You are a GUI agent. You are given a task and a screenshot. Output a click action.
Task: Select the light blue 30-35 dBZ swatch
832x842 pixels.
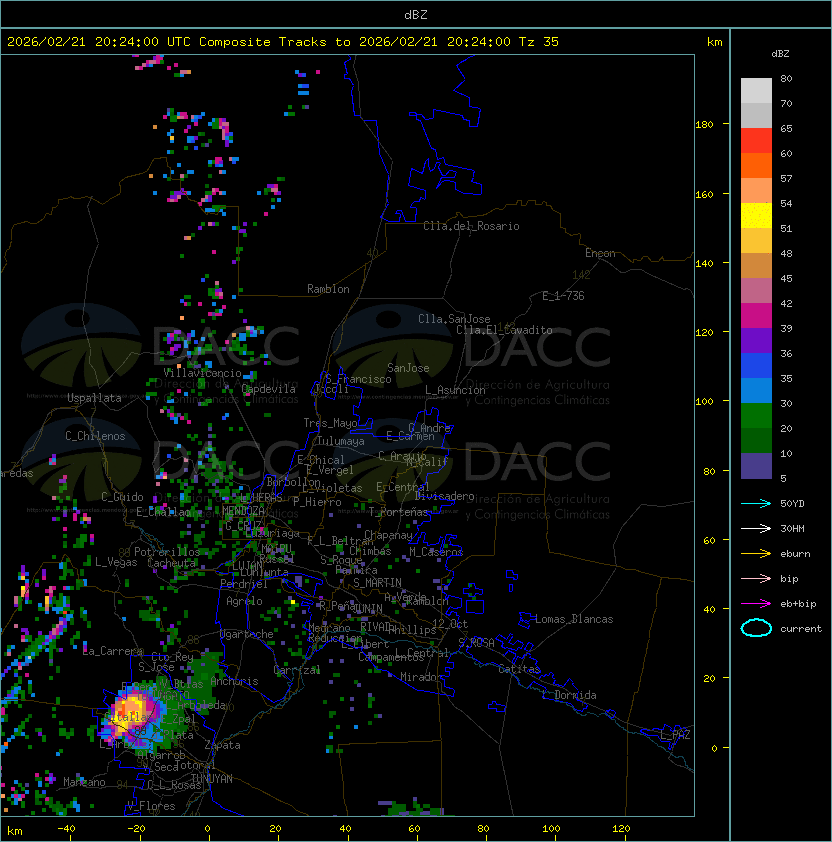click(x=756, y=391)
